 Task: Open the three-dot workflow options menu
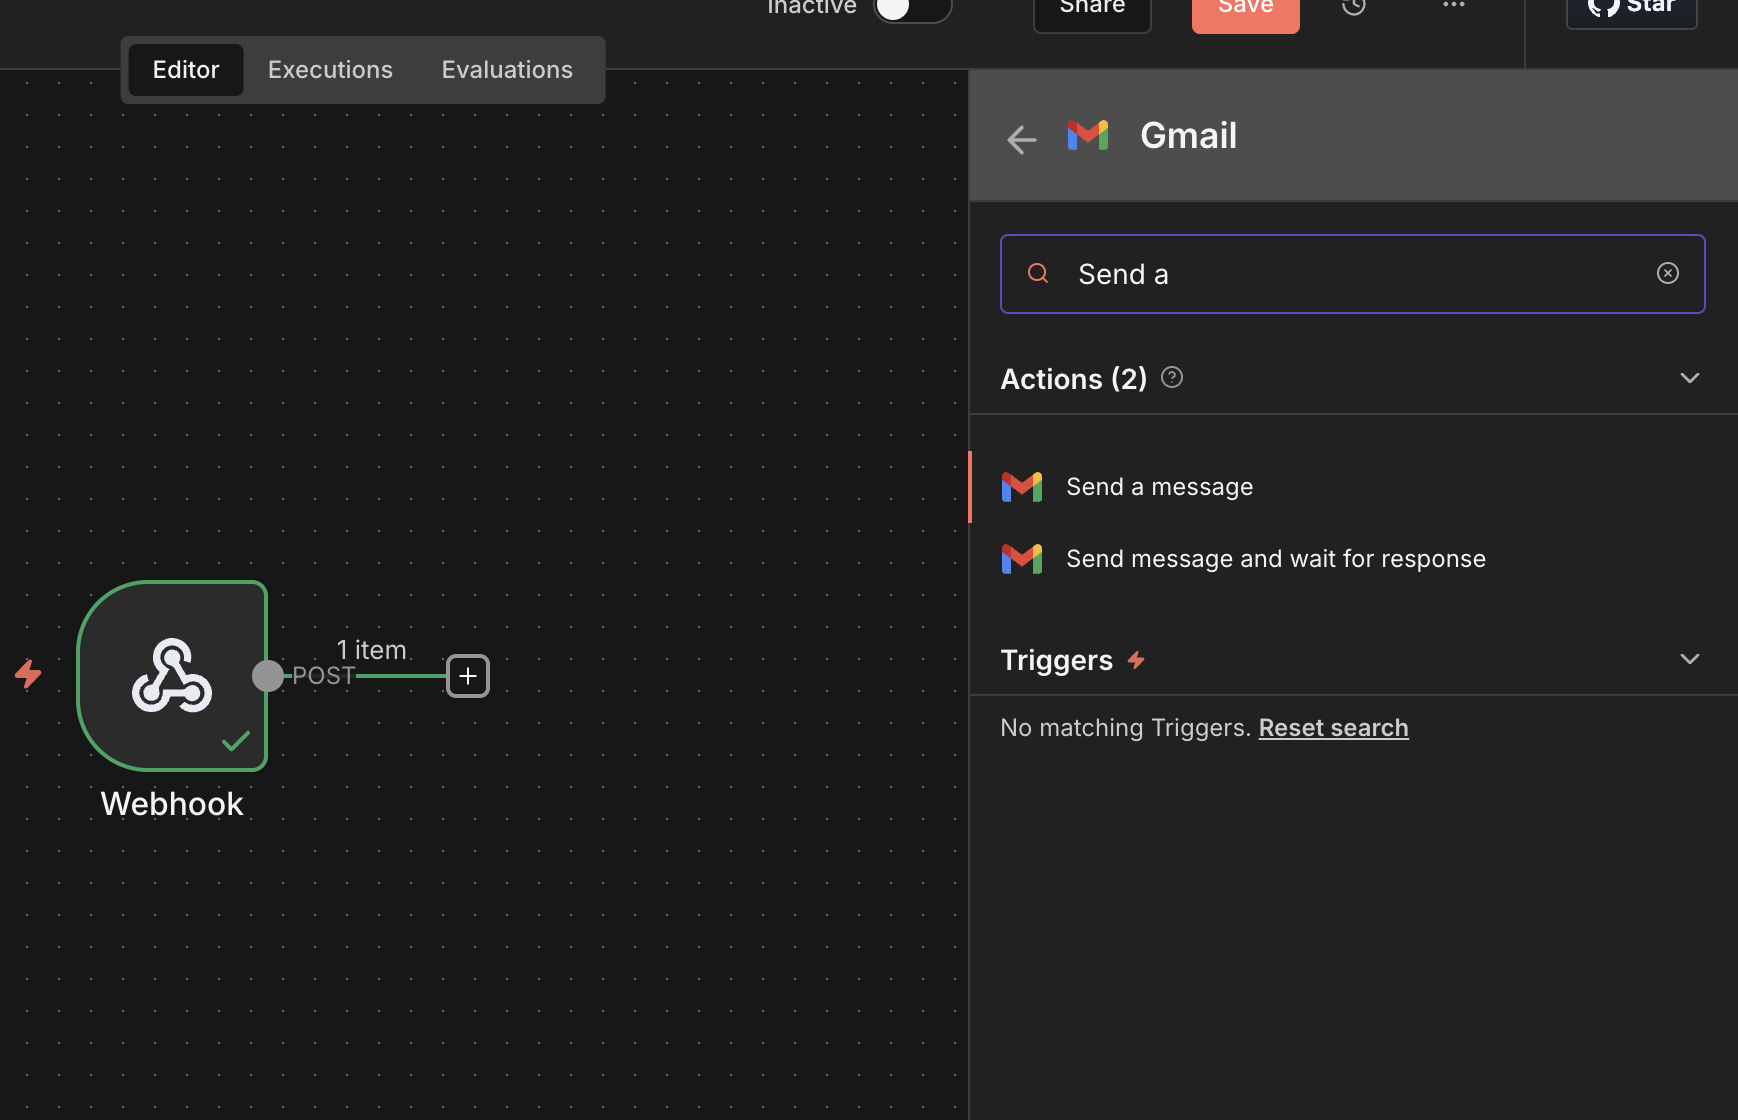[1453, 6]
